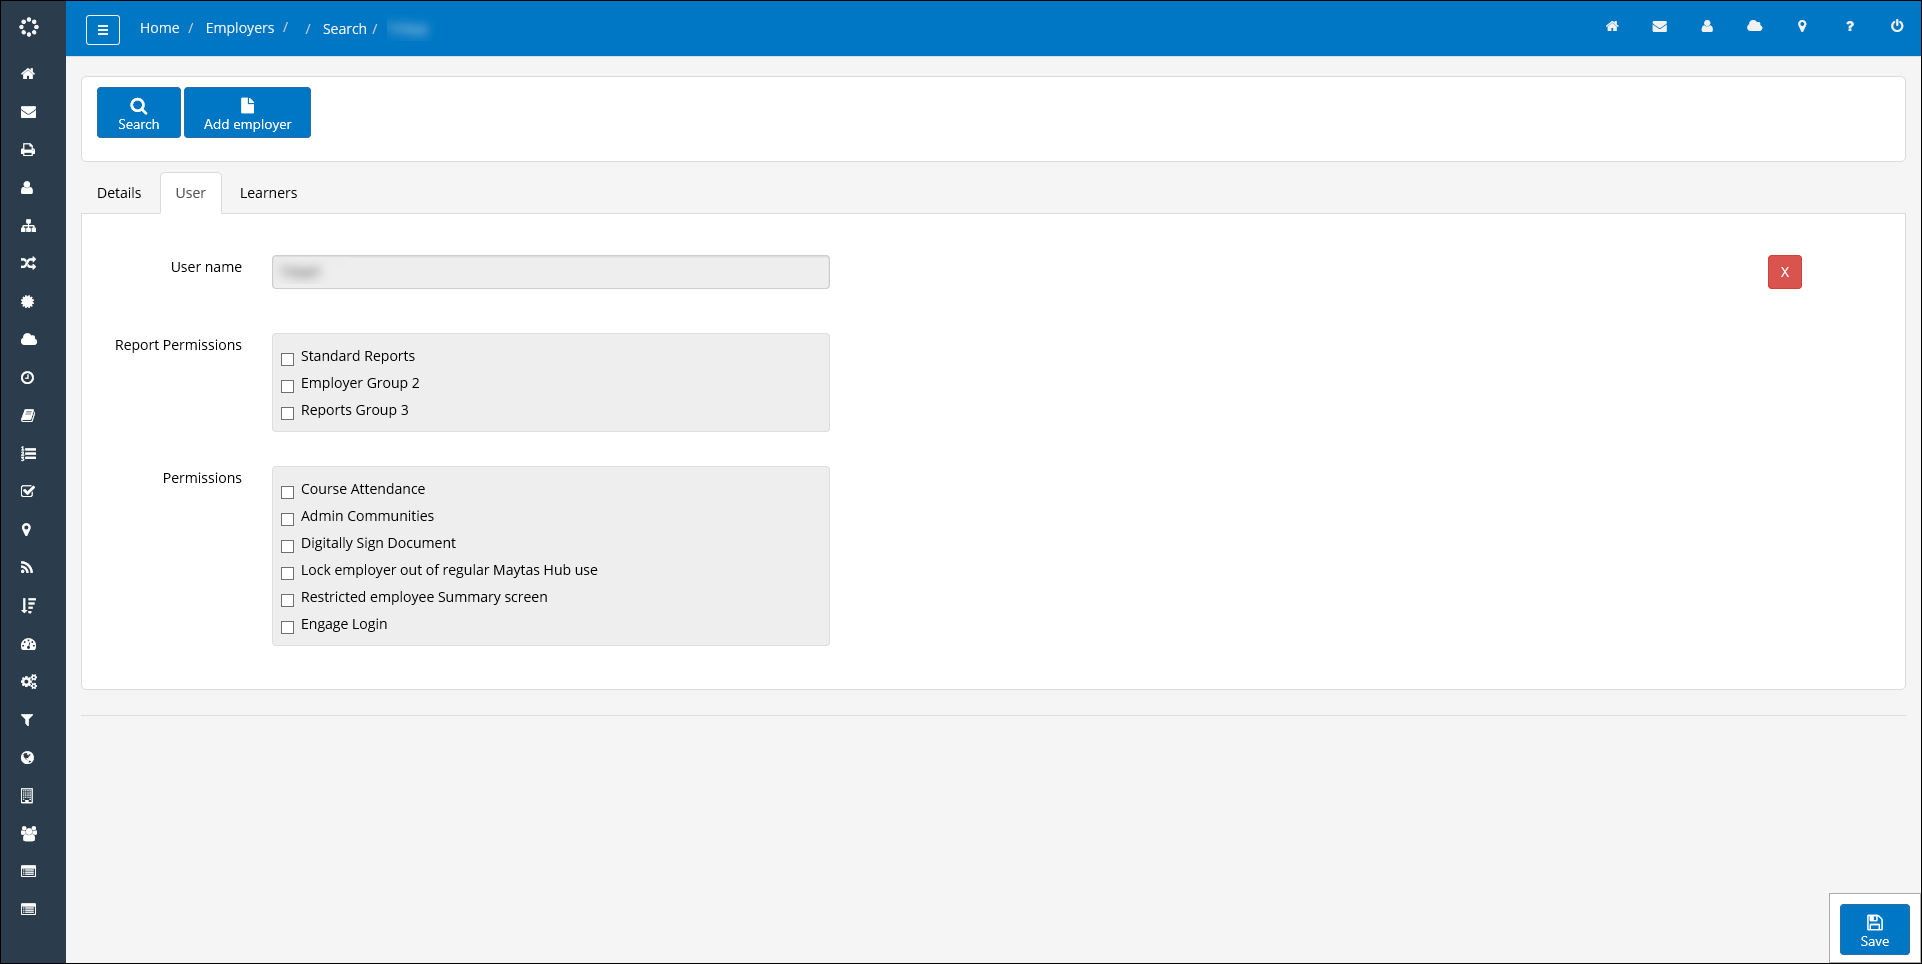
Task: Select the clock icon in the sidebar
Action: point(27,377)
